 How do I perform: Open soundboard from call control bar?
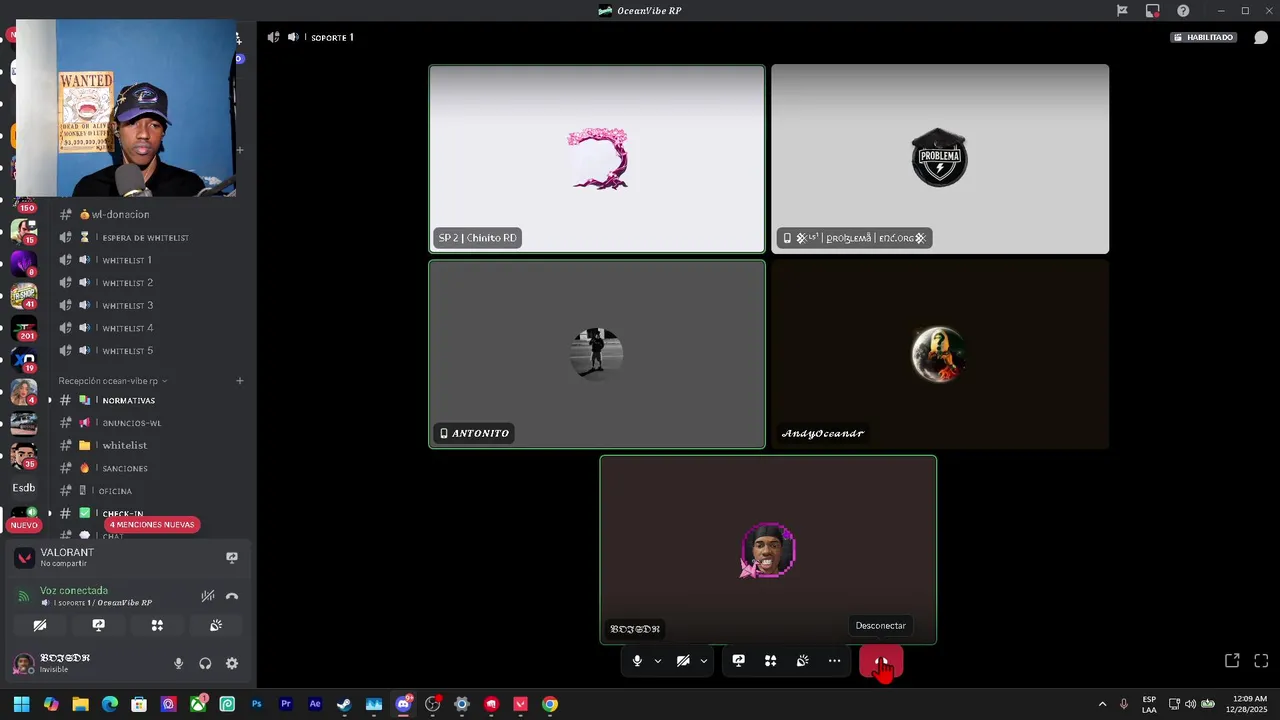[x=802, y=661]
